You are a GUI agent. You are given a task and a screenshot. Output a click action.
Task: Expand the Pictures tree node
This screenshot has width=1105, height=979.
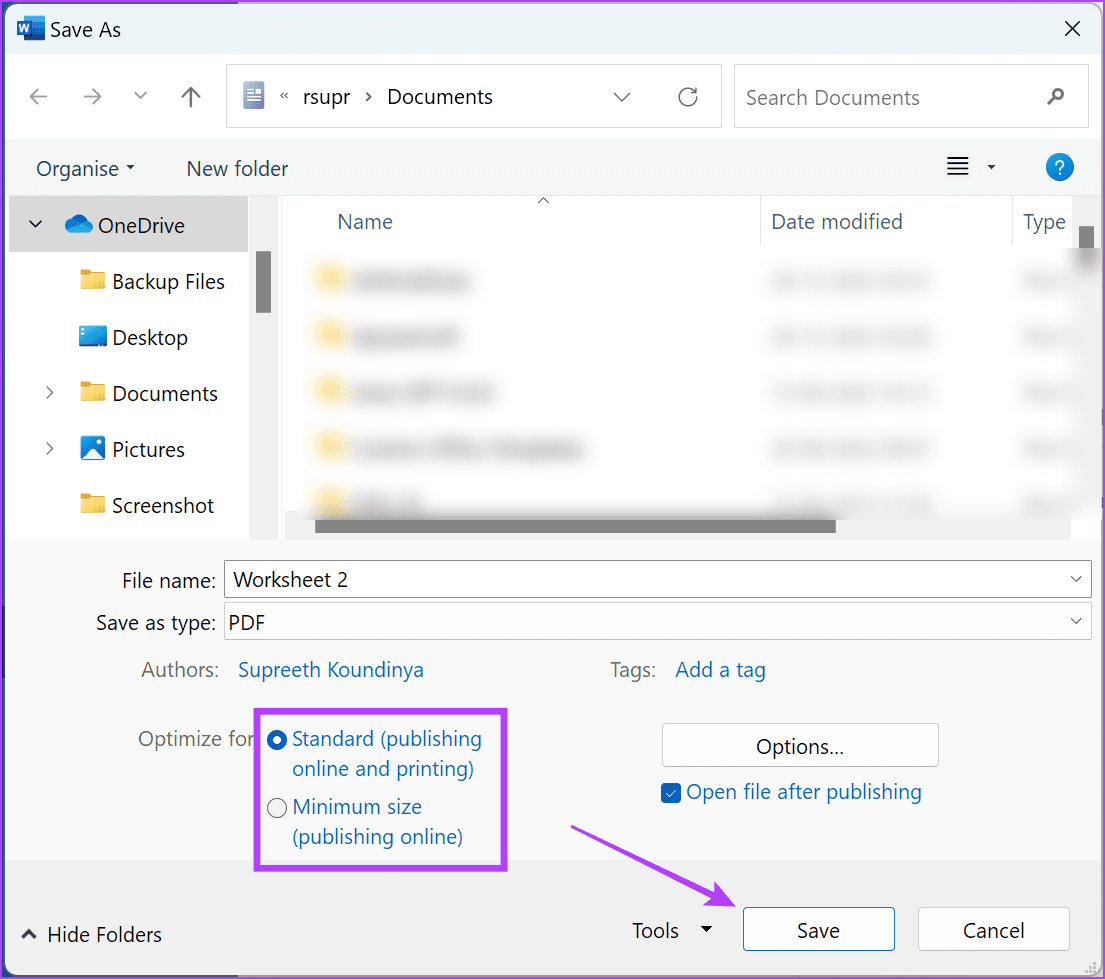pos(49,448)
